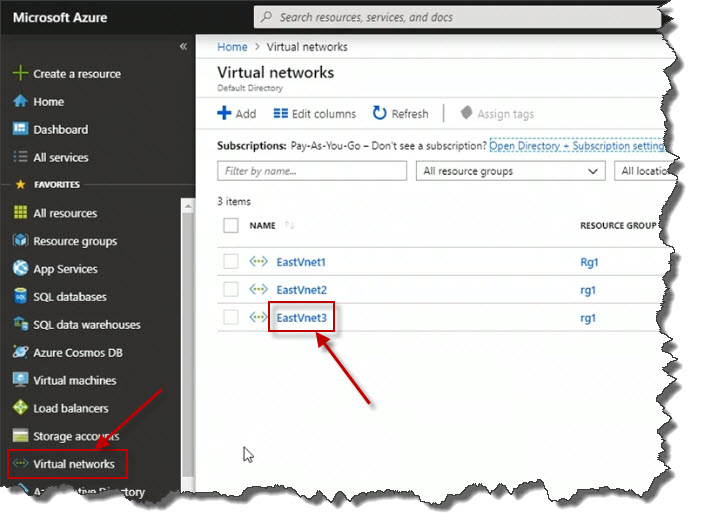Click the All resources grid icon
This screenshot has width=701, height=524.
point(20,212)
